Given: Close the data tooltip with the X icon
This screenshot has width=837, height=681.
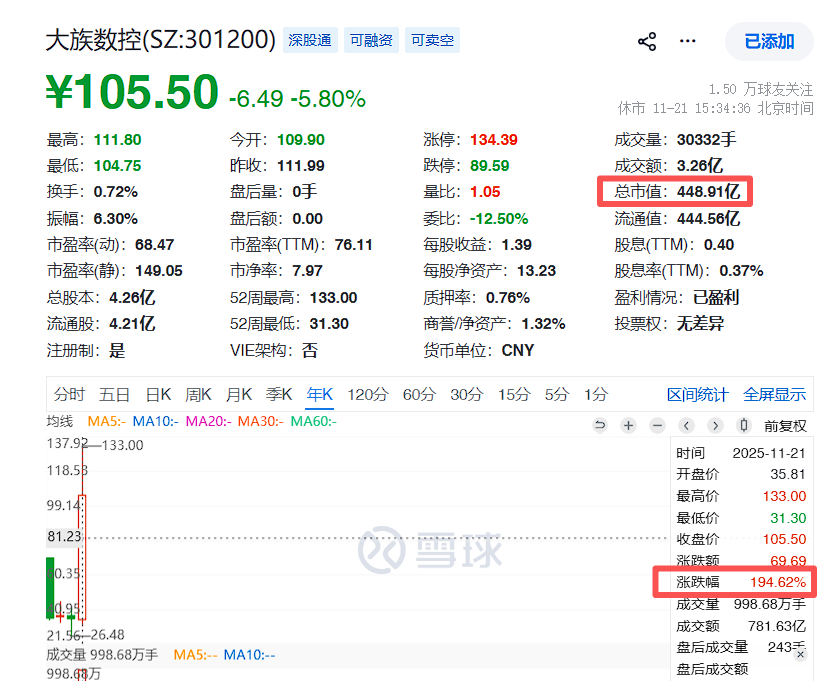Looking at the screenshot, I should pyautogui.click(x=800, y=654).
